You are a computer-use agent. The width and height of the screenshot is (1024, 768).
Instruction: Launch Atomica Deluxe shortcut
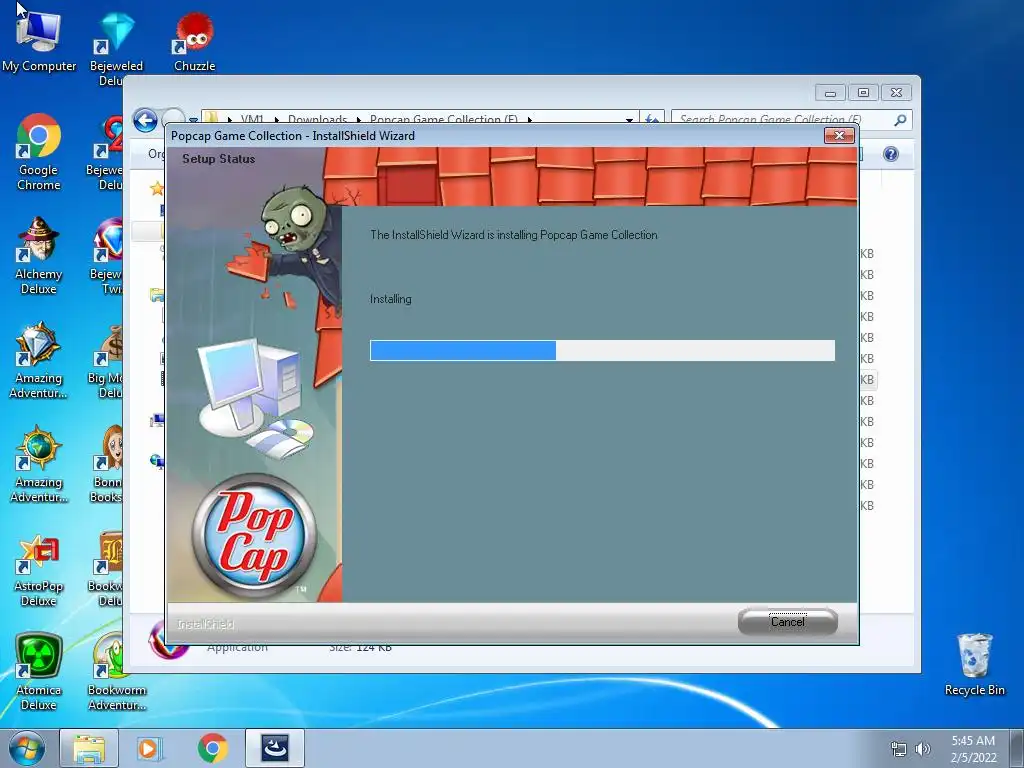tap(39, 671)
